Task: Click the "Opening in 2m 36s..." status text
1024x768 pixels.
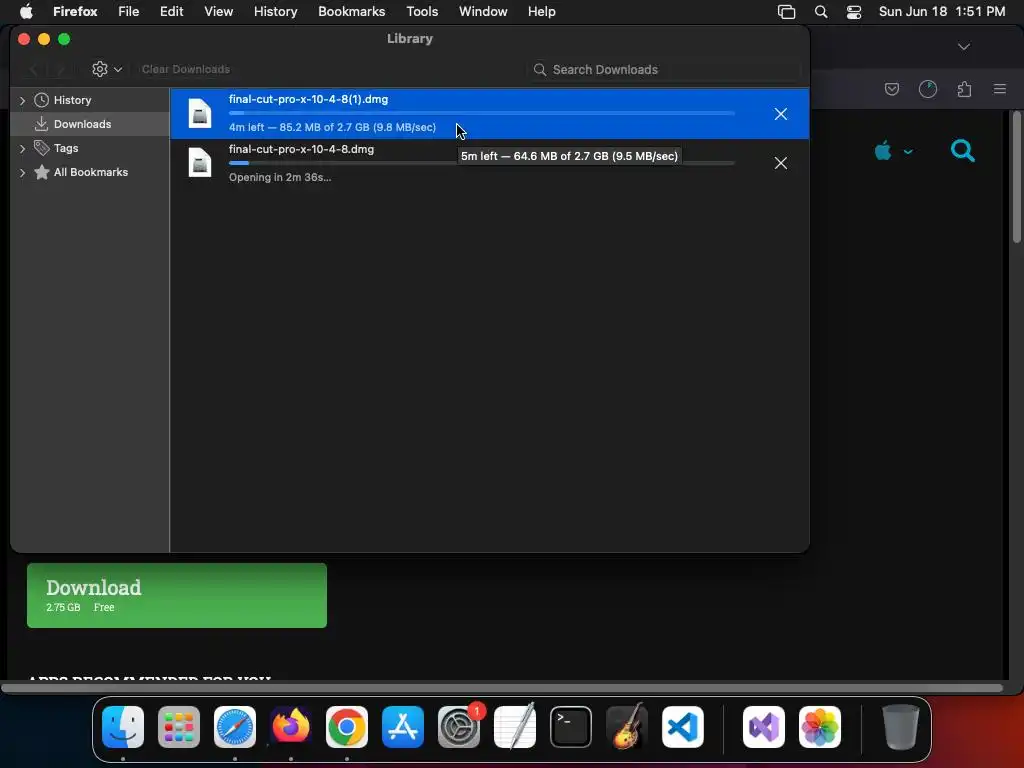Action: 280,178
